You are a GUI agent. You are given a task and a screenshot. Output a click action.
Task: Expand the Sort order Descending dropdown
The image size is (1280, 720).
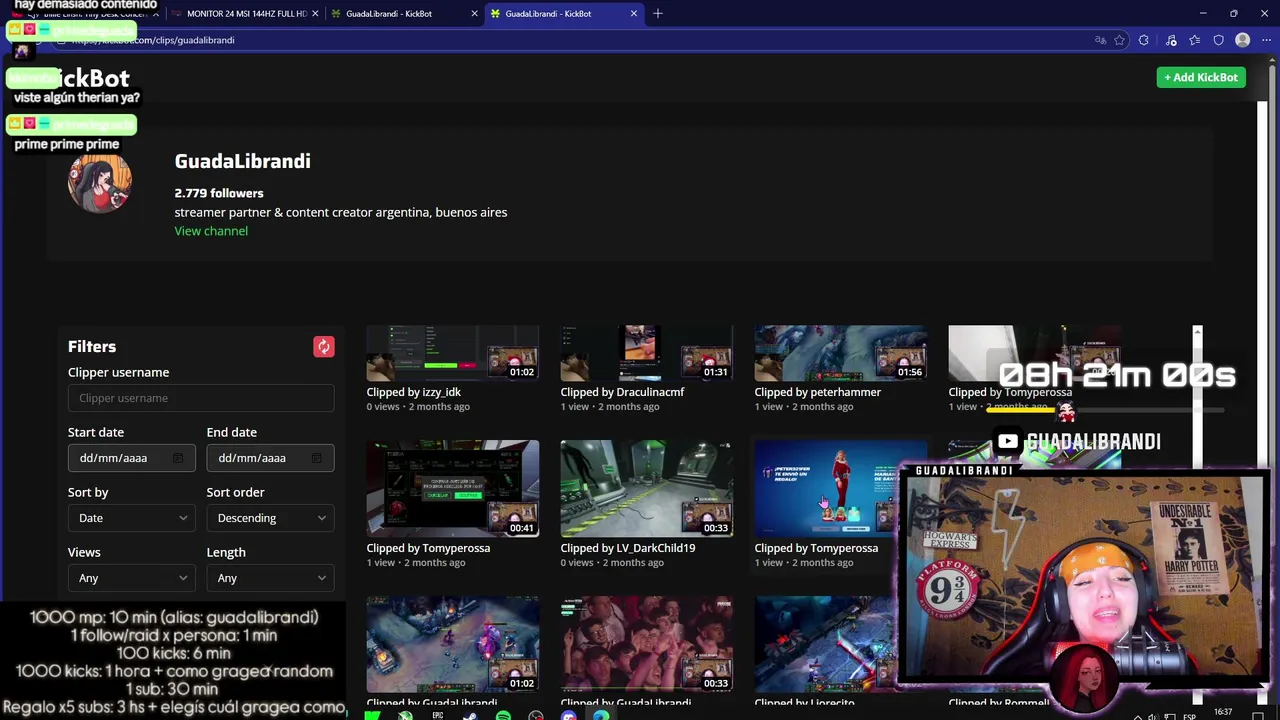pyautogui.click(x=270, y=518)
